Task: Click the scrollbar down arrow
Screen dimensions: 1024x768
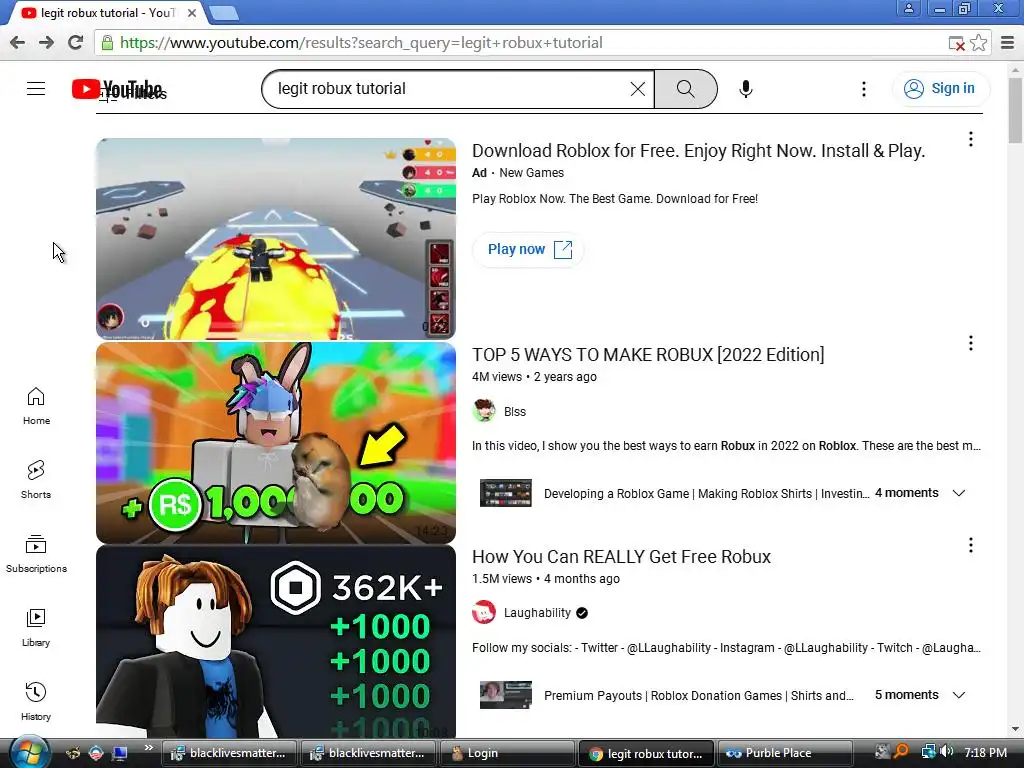Action: pyautogui.click(x=1016, y=729)
